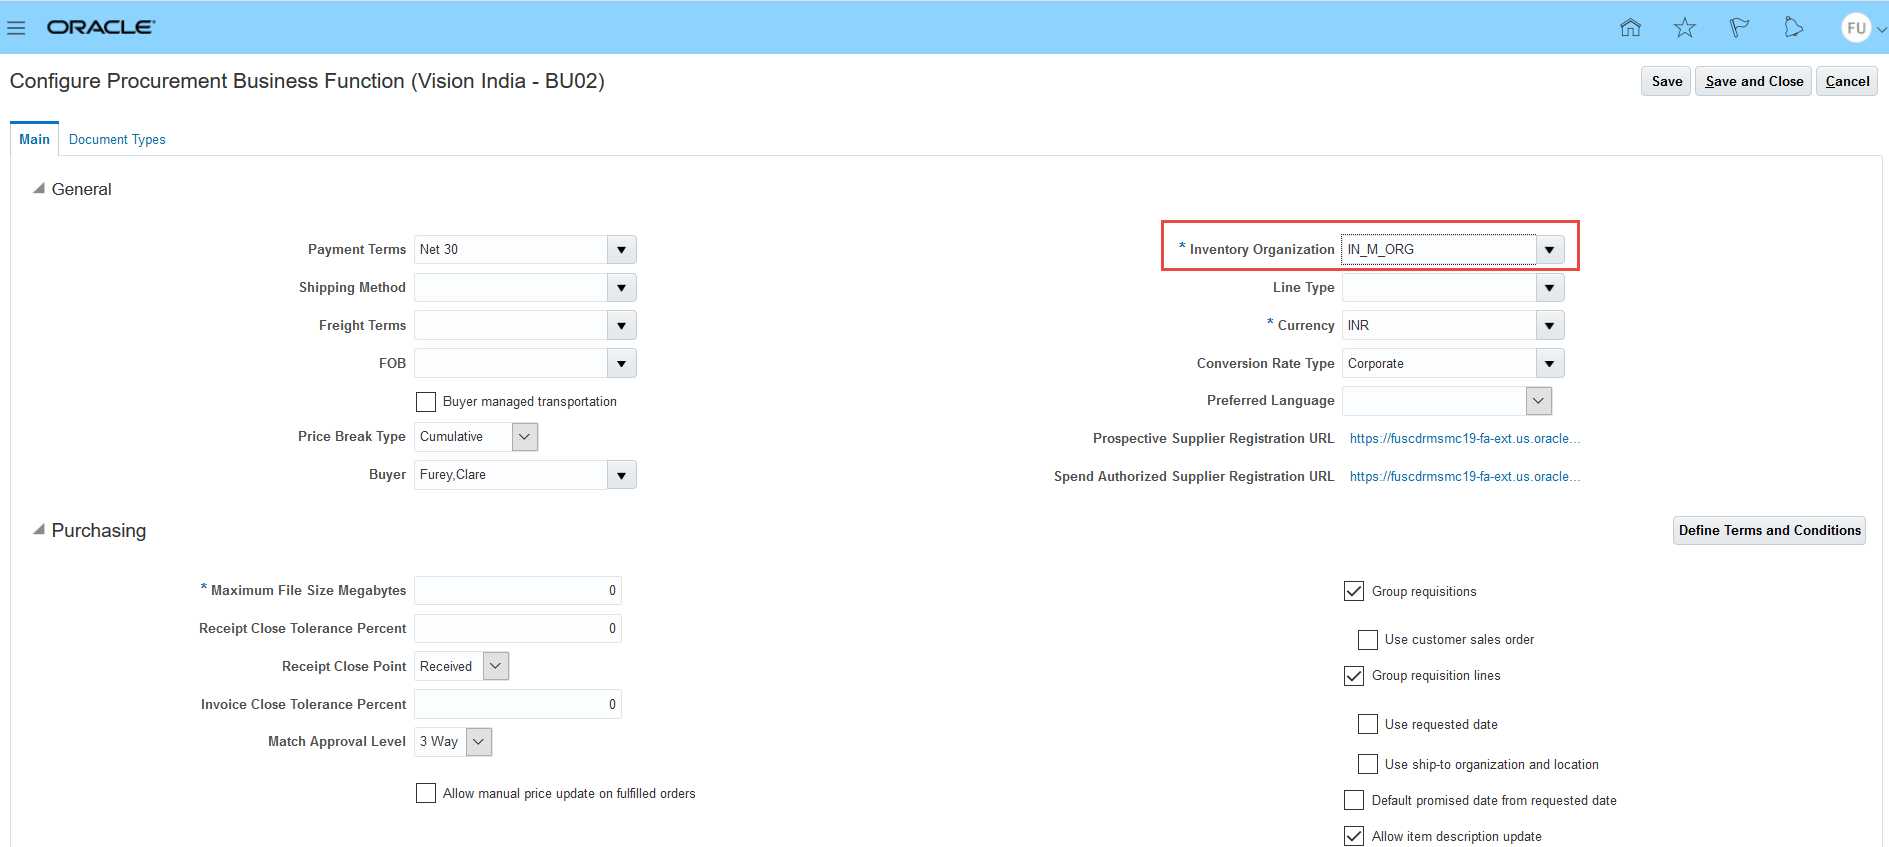Collapse the General section
The image size is (1889, 847).
point(39,189)
